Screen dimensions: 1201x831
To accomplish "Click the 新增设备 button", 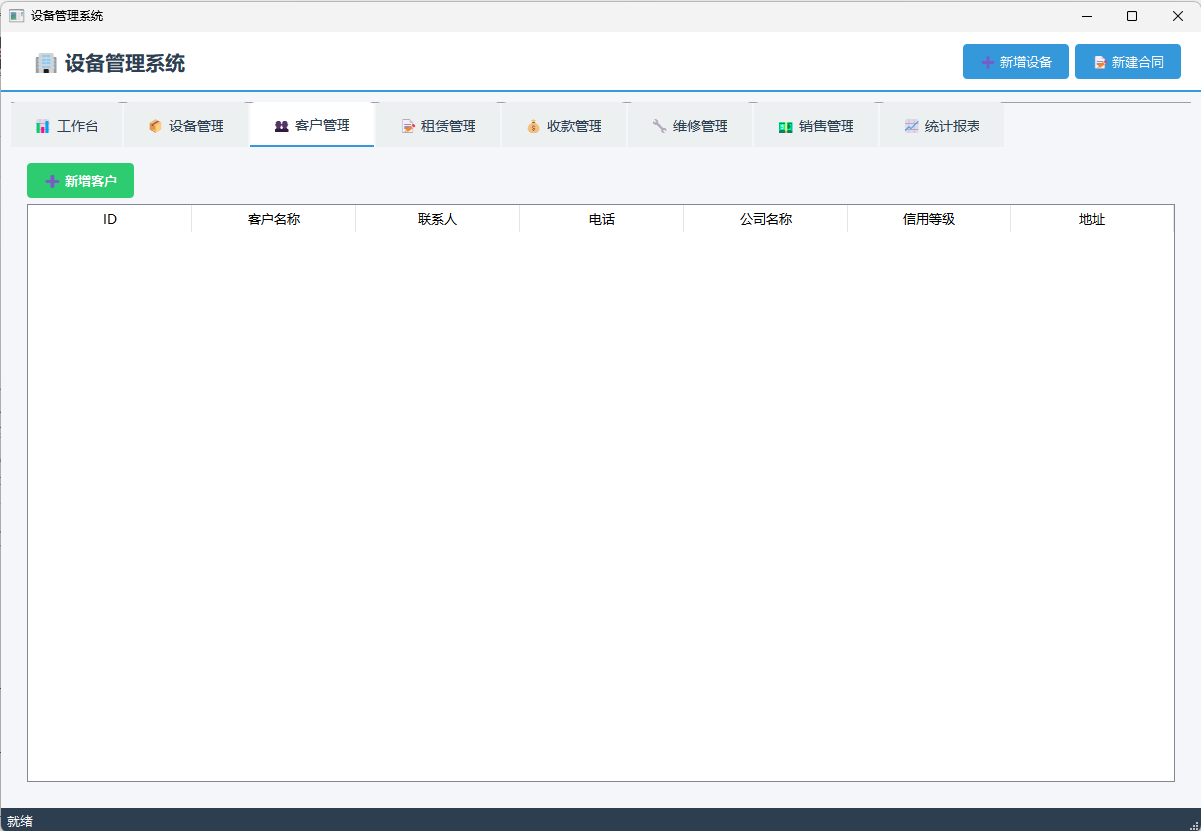I will click(x=1015, y=62).
